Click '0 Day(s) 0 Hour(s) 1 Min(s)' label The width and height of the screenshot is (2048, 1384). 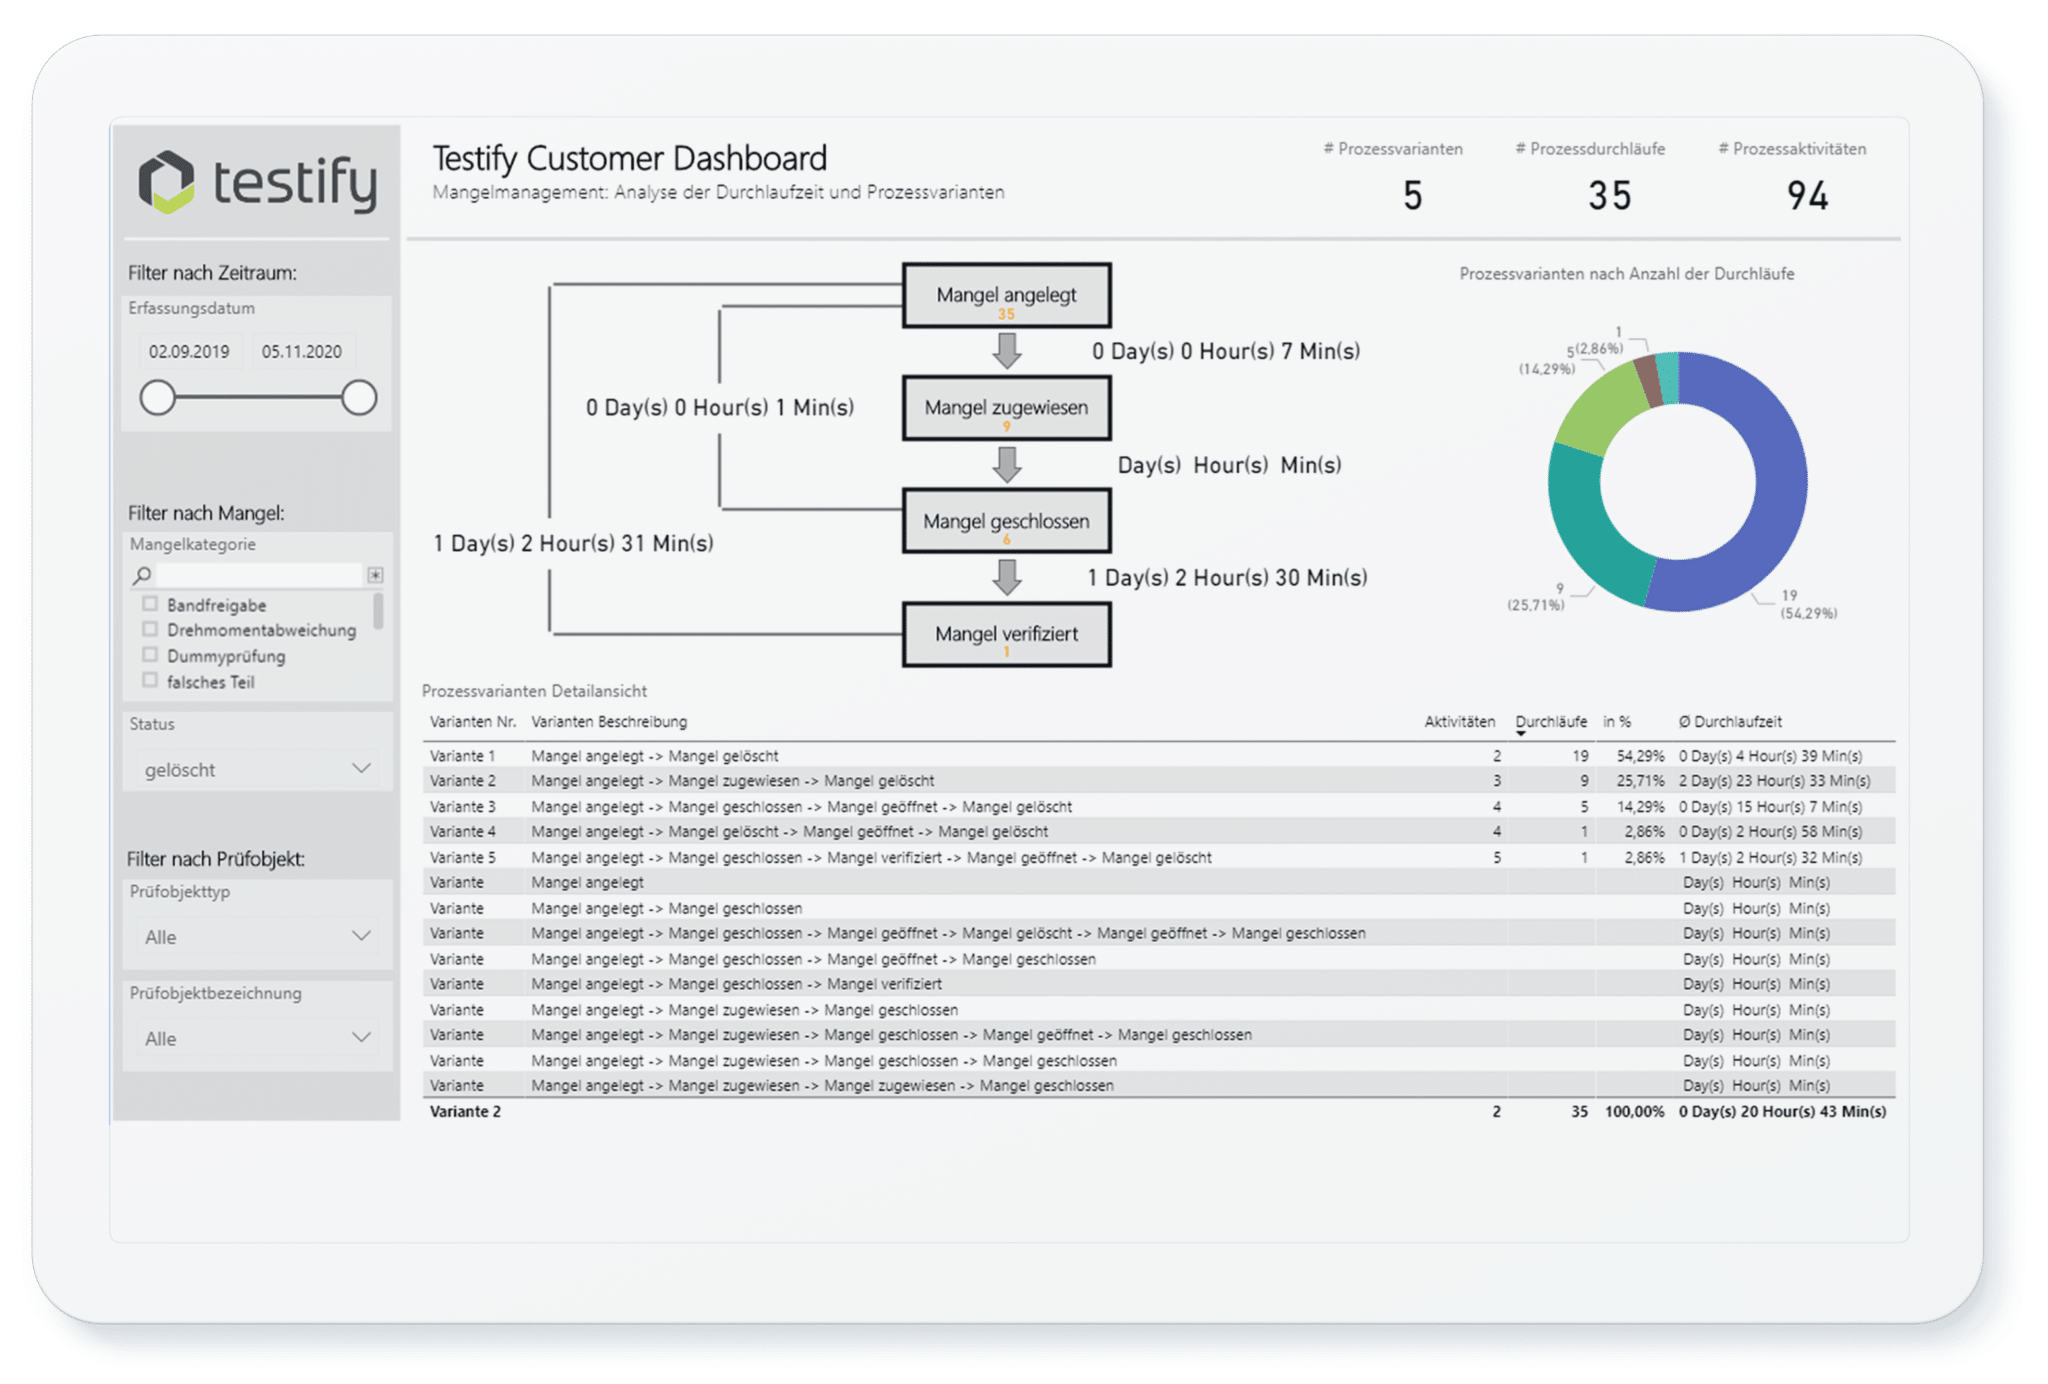(x=720, y=408)
